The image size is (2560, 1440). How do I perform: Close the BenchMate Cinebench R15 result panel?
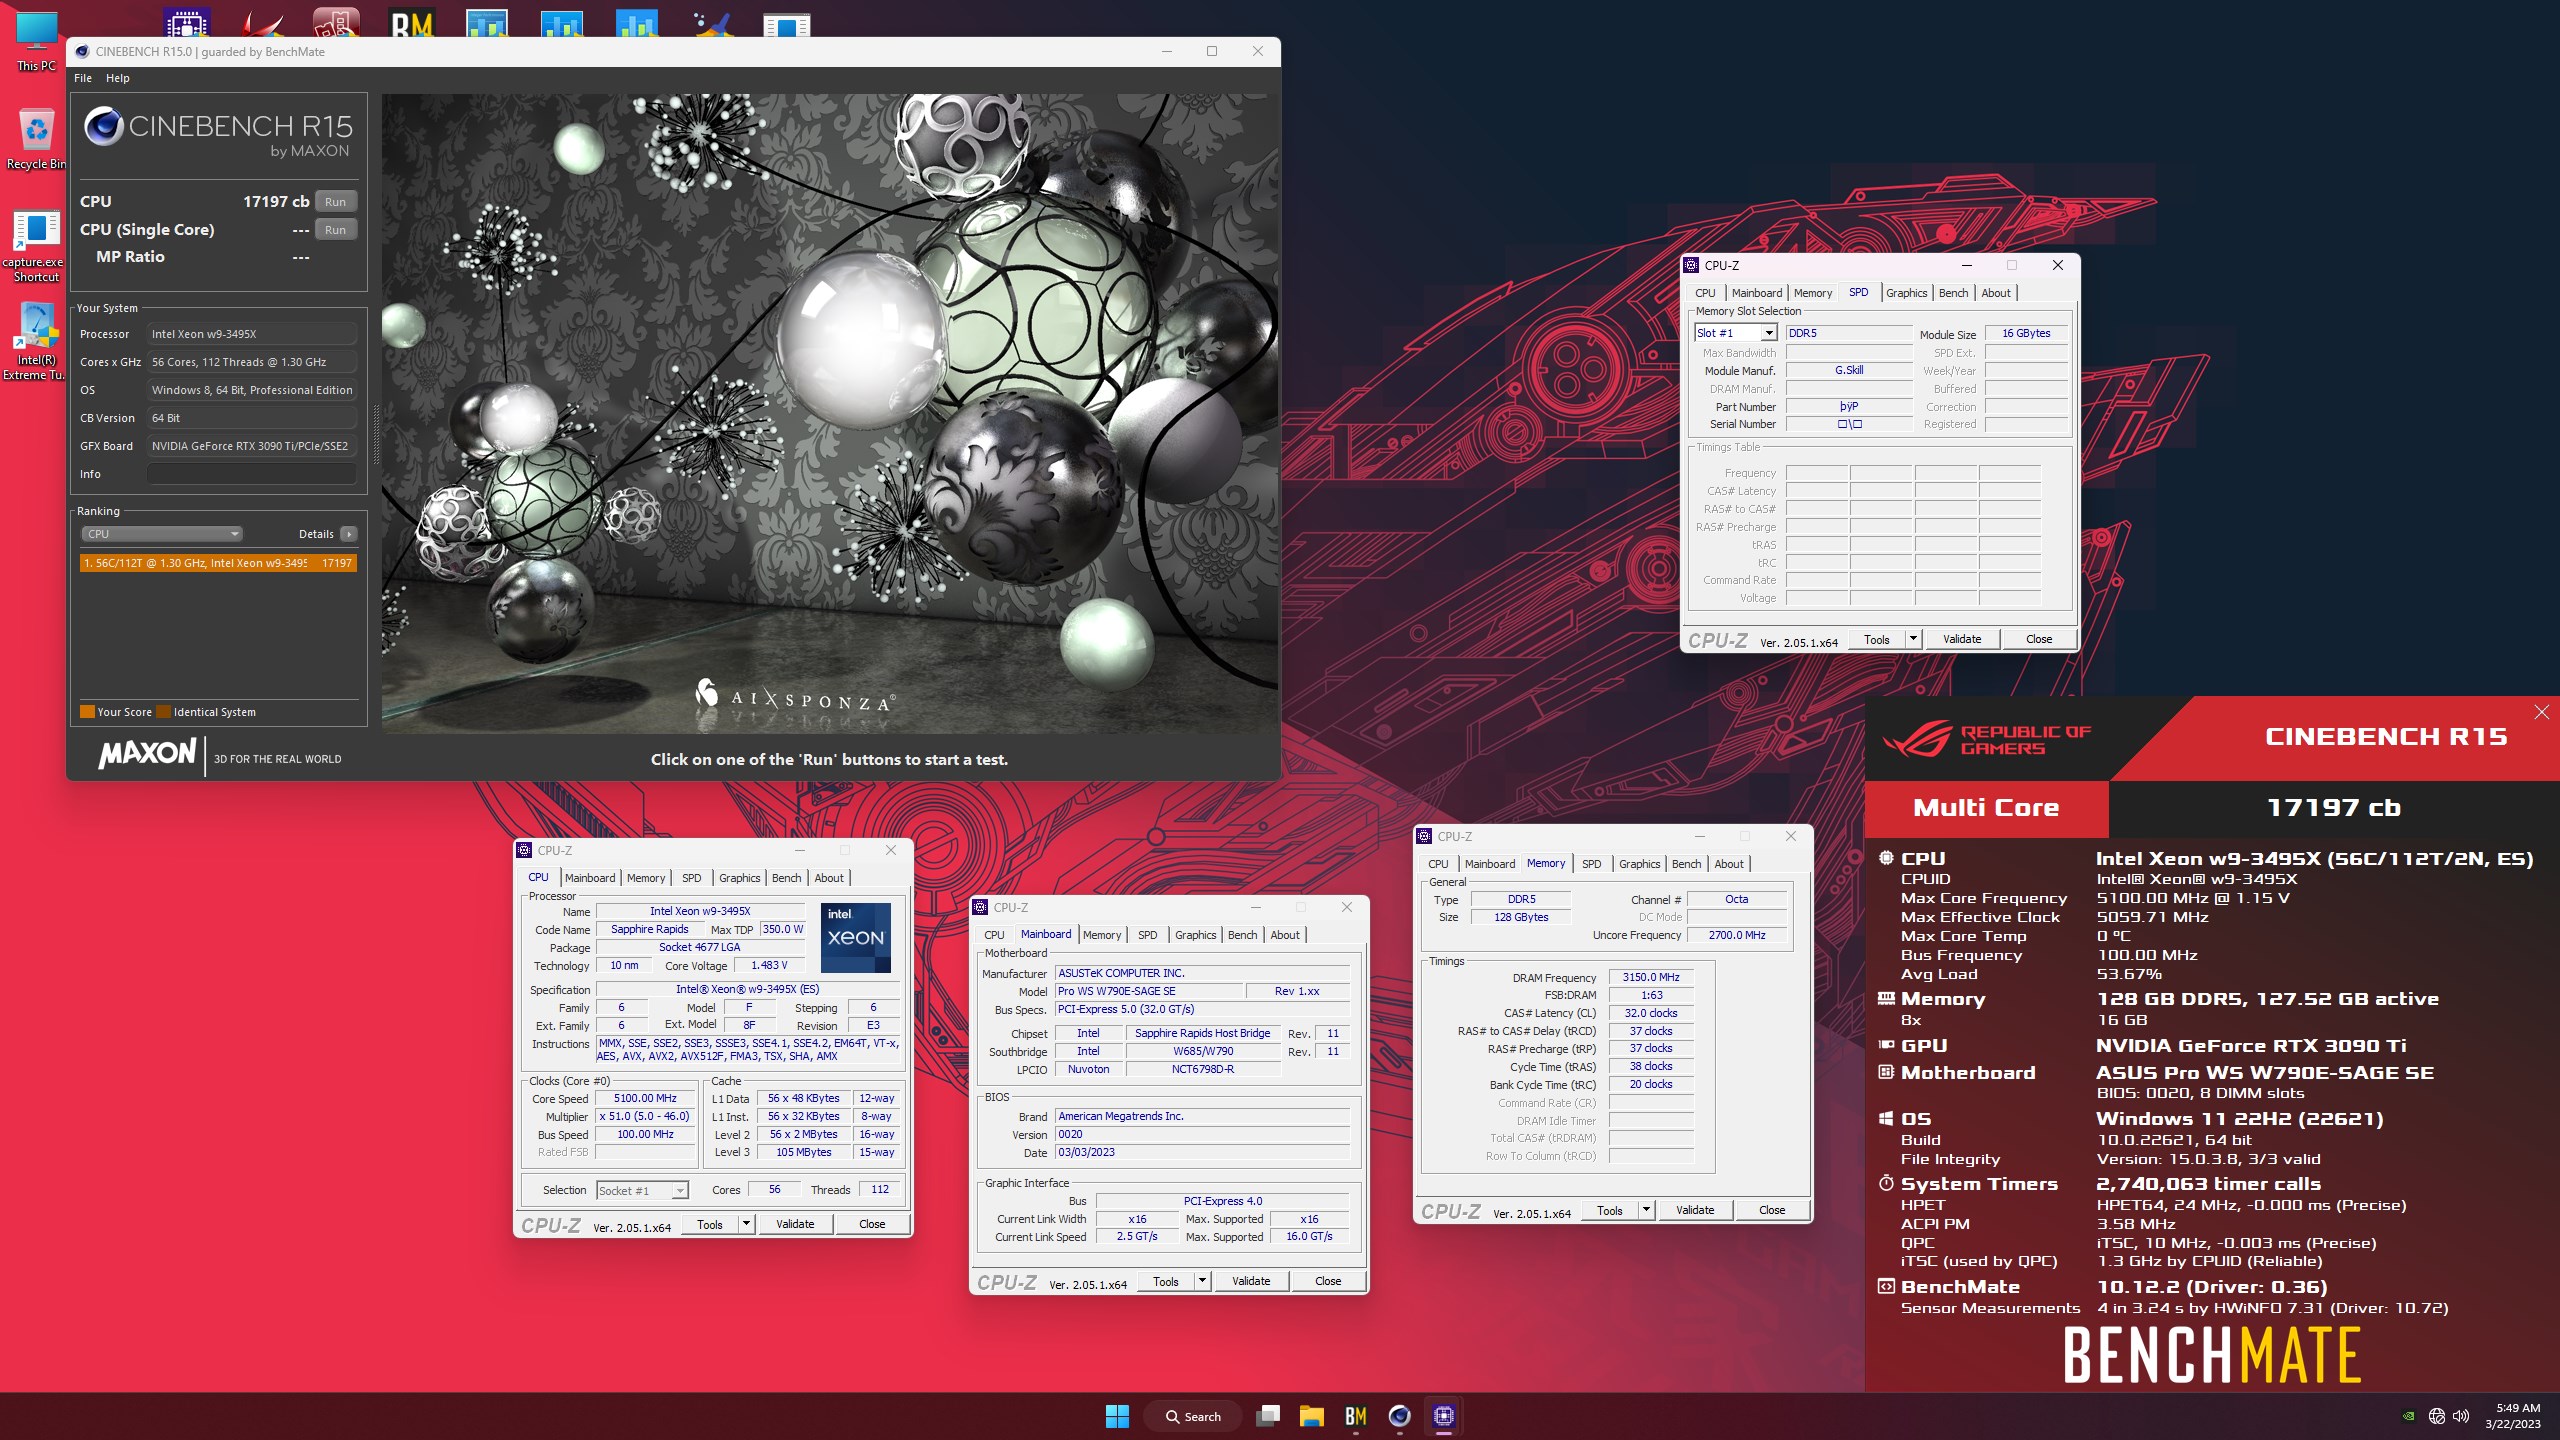point(2542,712)
